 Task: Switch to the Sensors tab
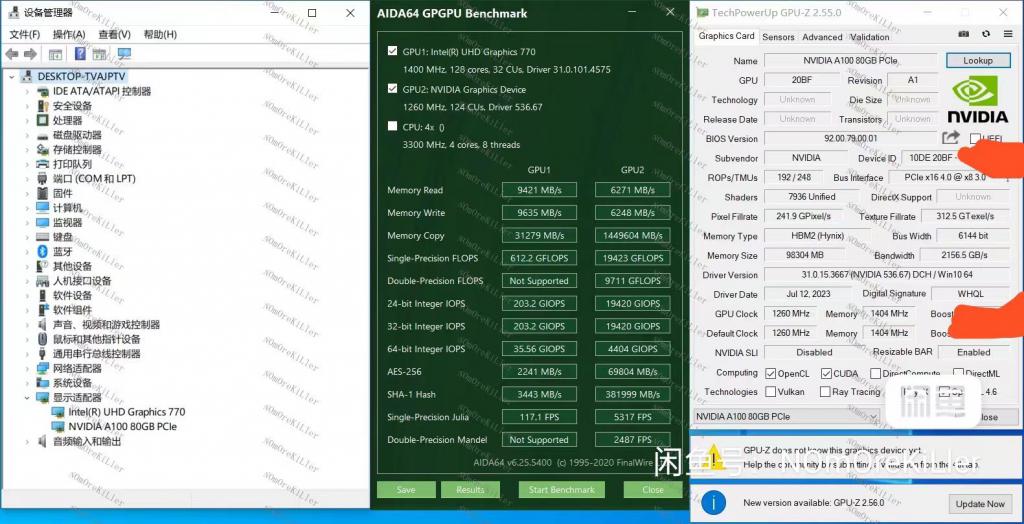click(x=778, y=36)
